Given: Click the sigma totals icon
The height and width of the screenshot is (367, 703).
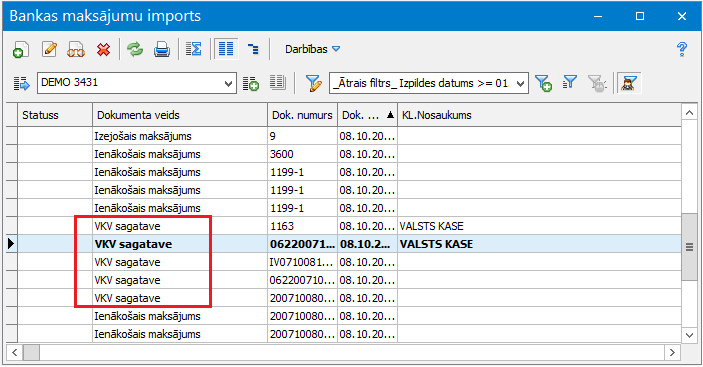Looking at the screenshot, I should coord(193,49).
